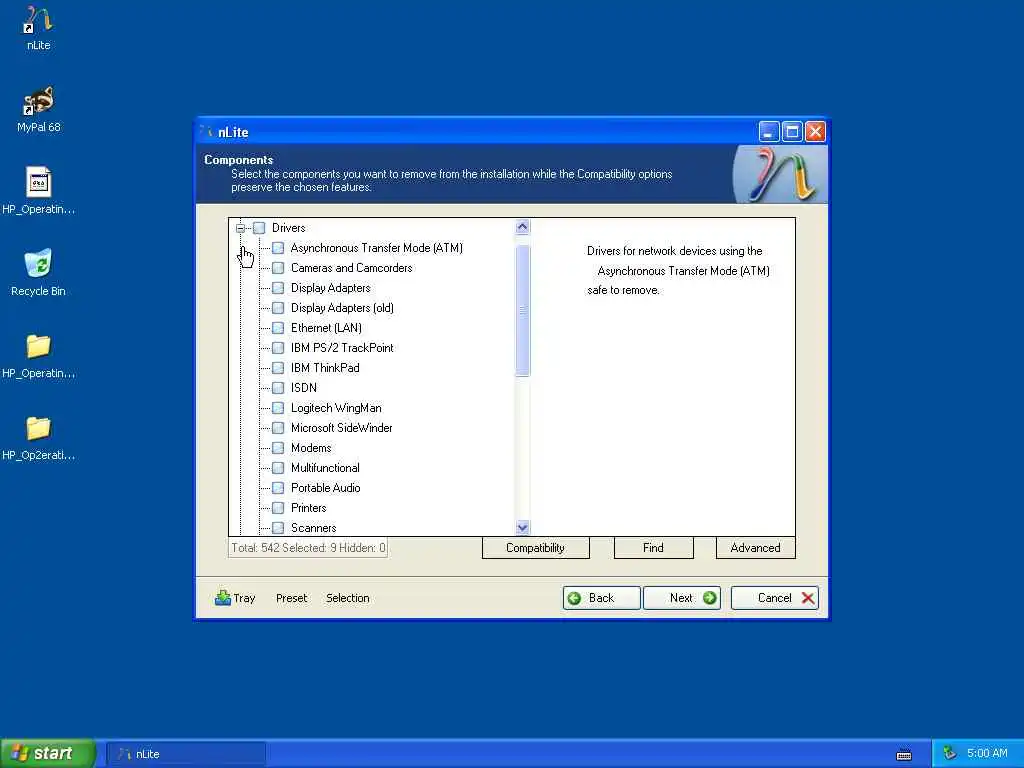This screenshot has height=768, width=1024.
Task: Select the Logitech WingMan row label
Action: click(336, 408)
